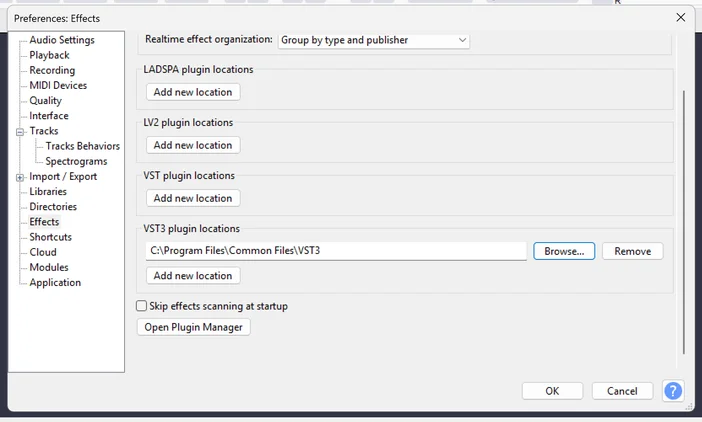Add new location under LADSPA plugins

pos(193,92)
